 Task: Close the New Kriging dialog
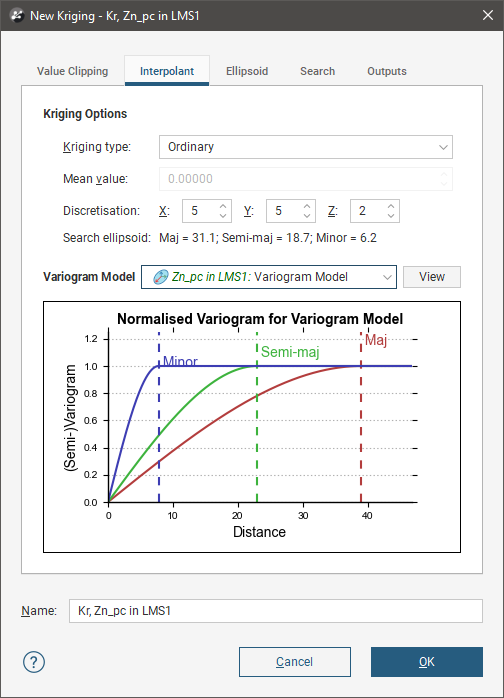(488, 15)
